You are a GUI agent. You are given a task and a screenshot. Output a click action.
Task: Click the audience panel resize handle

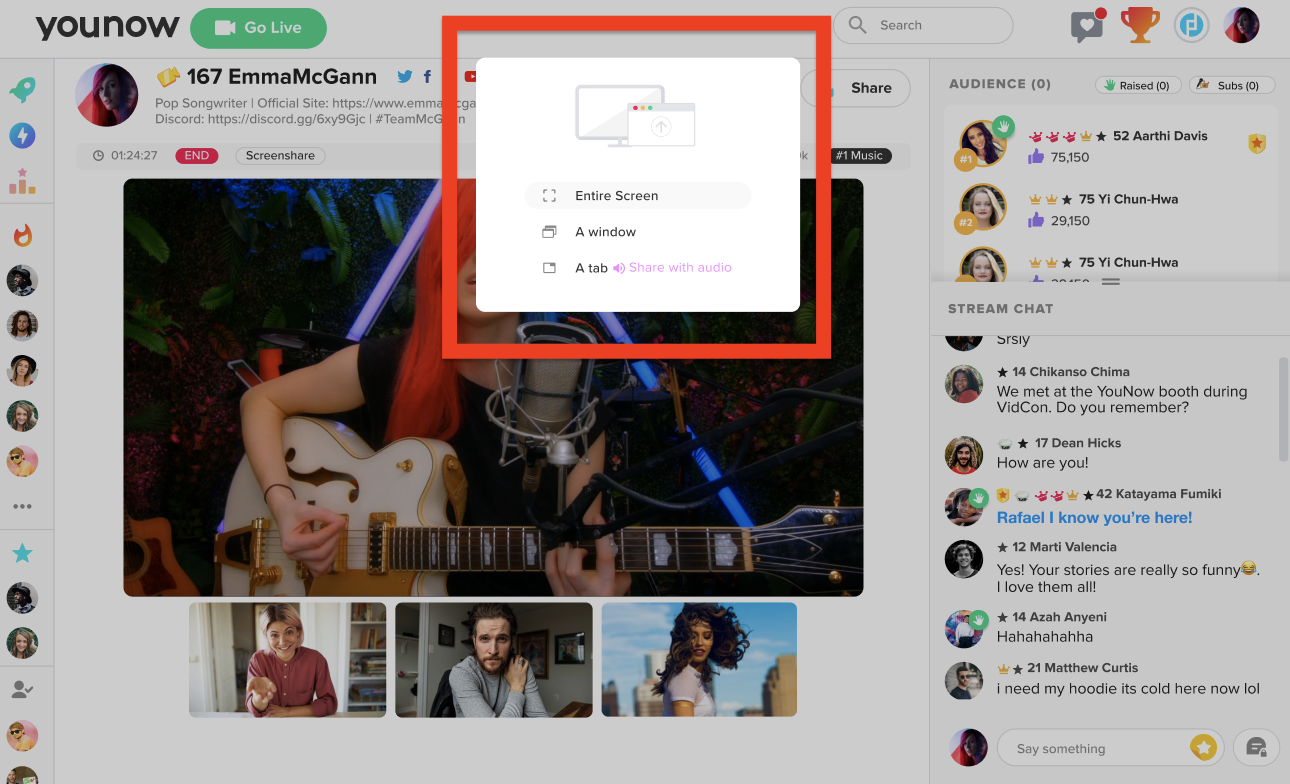(1109, 282)
